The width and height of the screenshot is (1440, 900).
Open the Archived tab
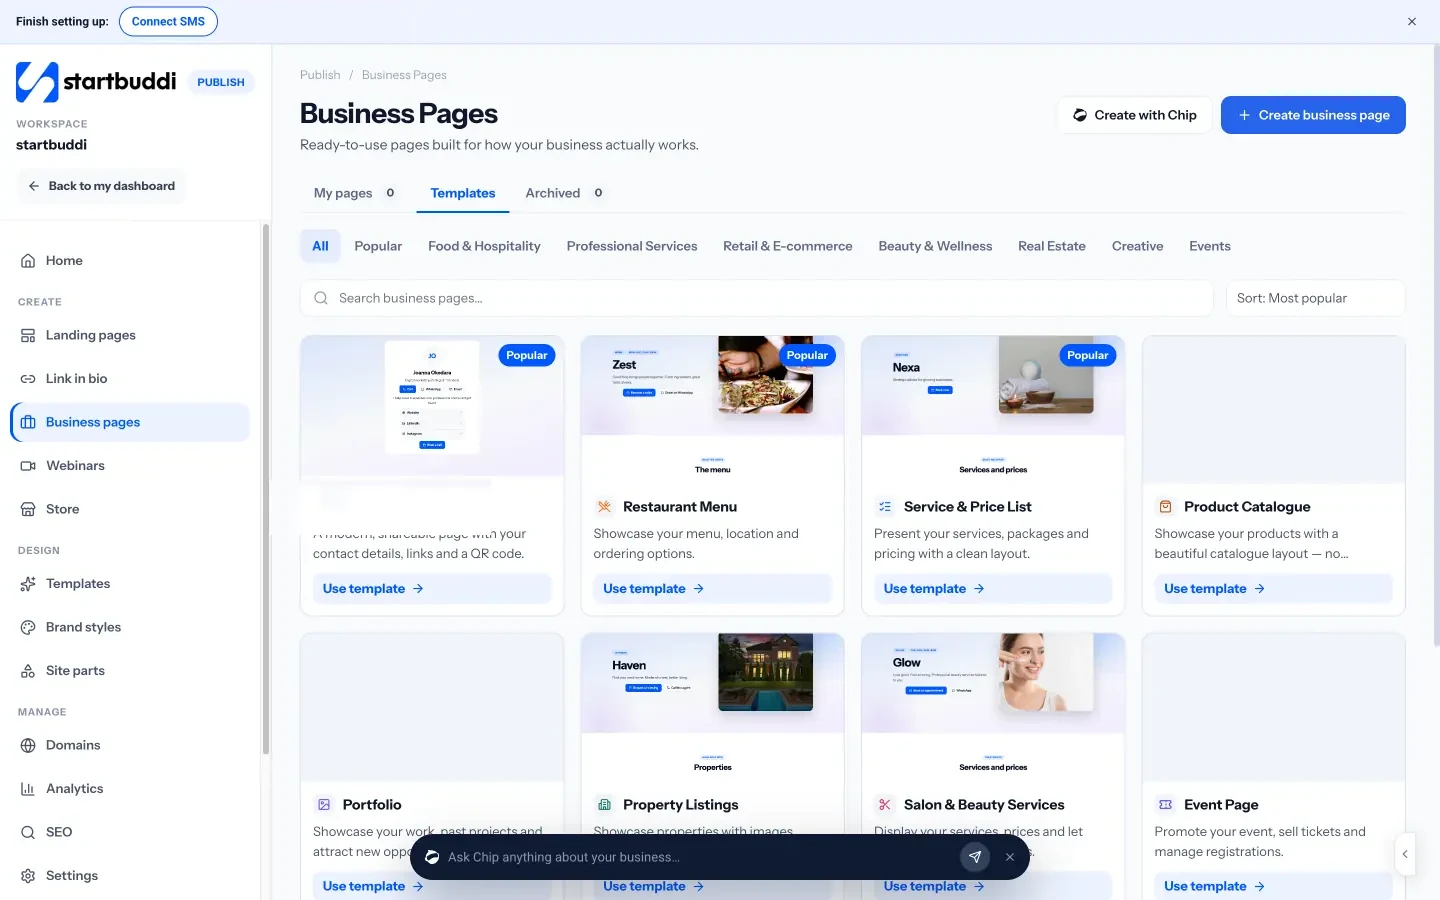pyautogui.click(x=564, y=193)
